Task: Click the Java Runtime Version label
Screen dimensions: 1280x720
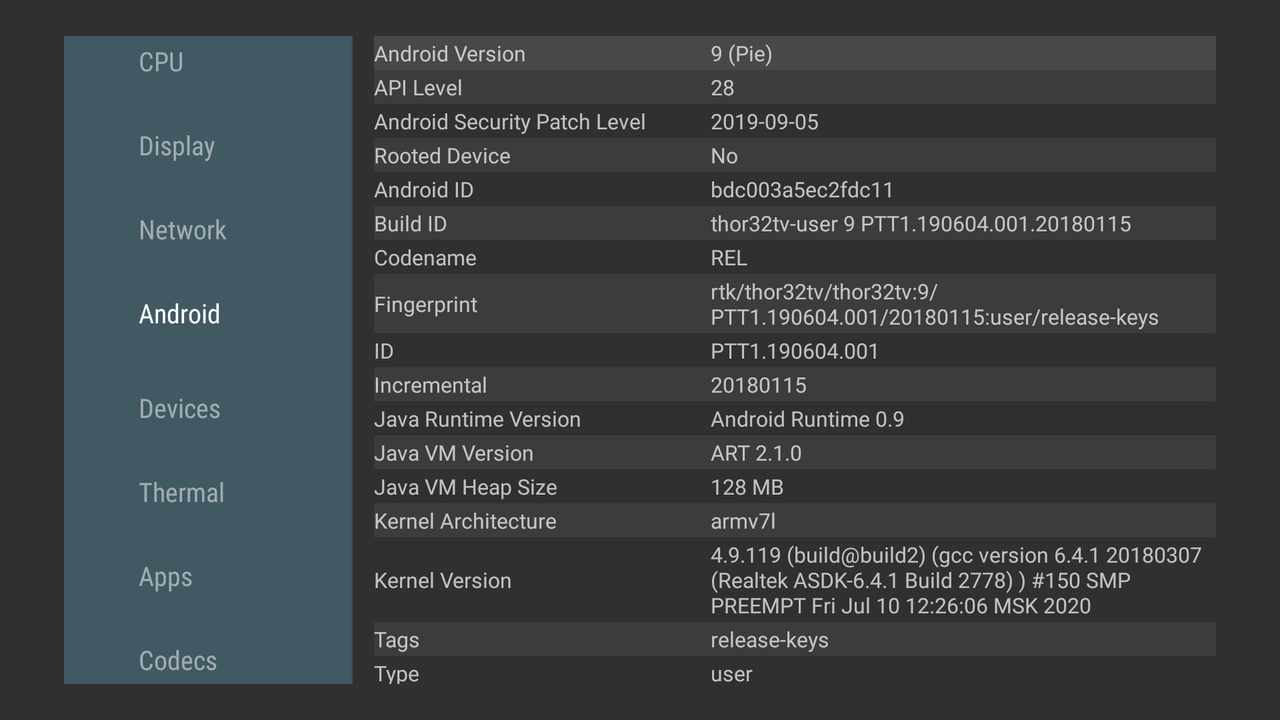Action: coord(477,419)
